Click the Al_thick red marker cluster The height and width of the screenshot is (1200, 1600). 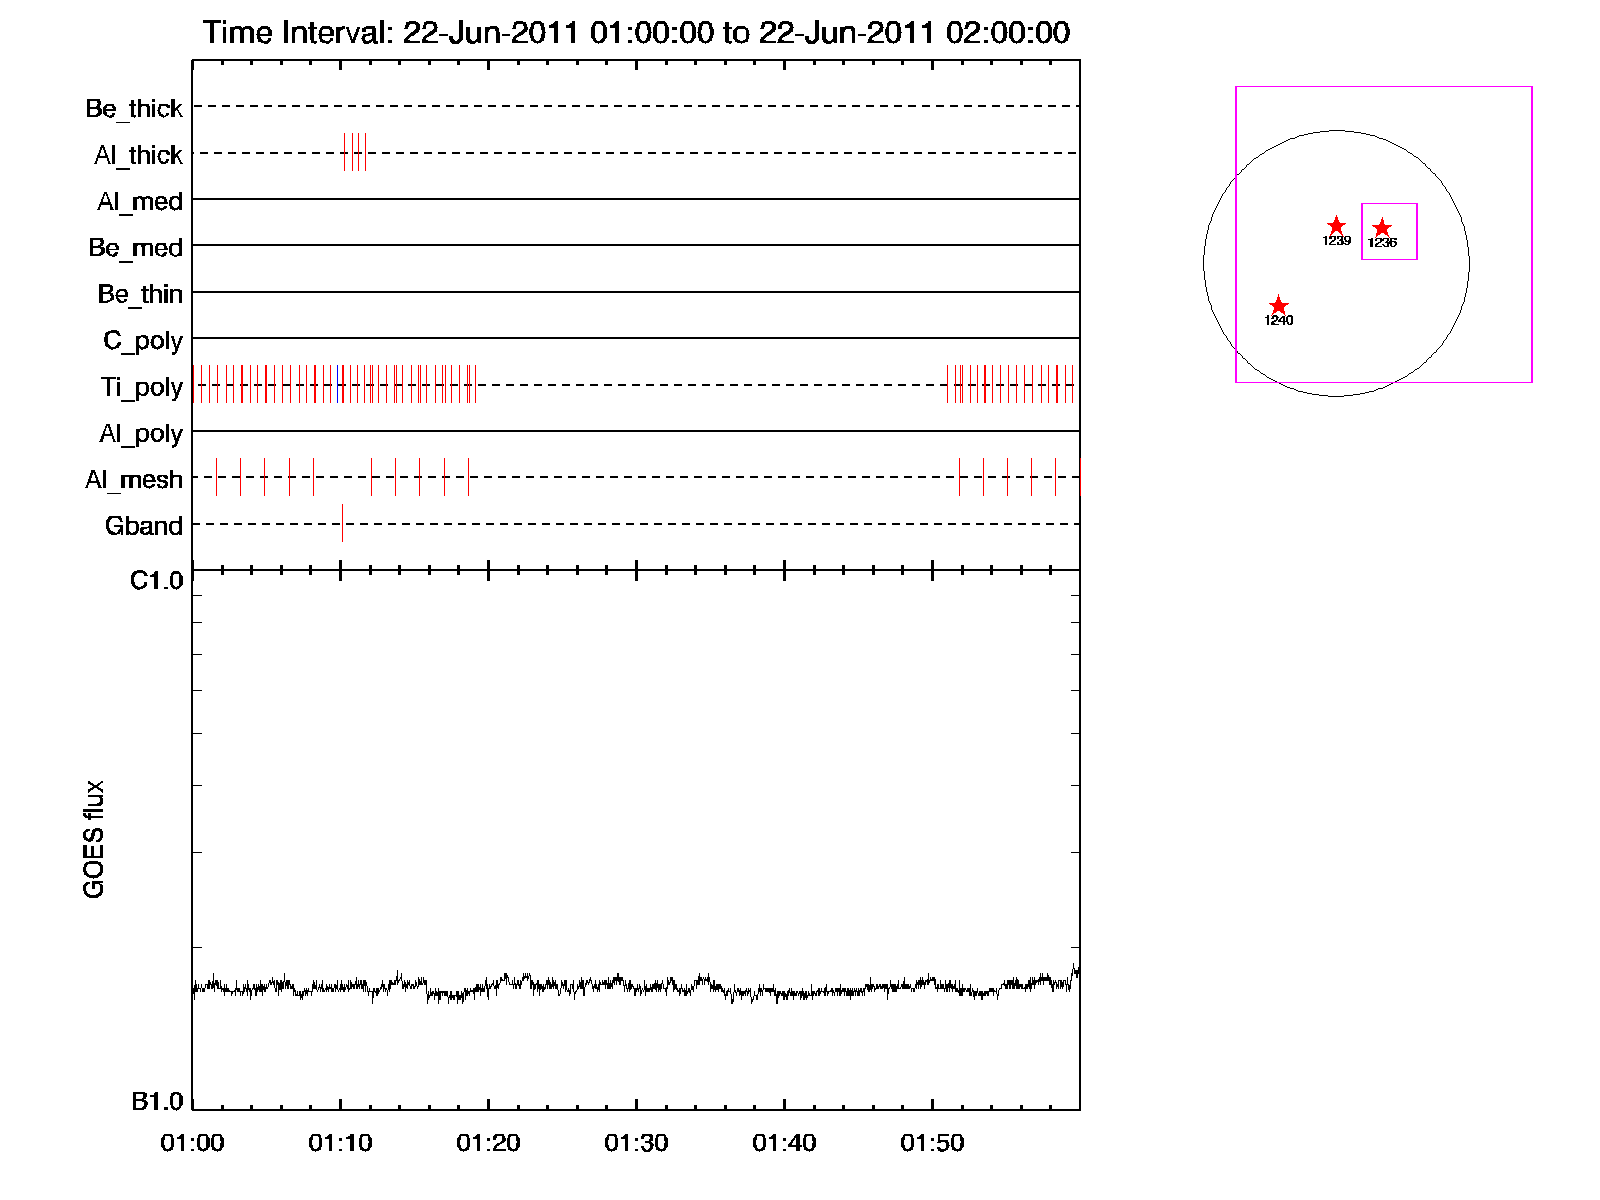(354, 152)
